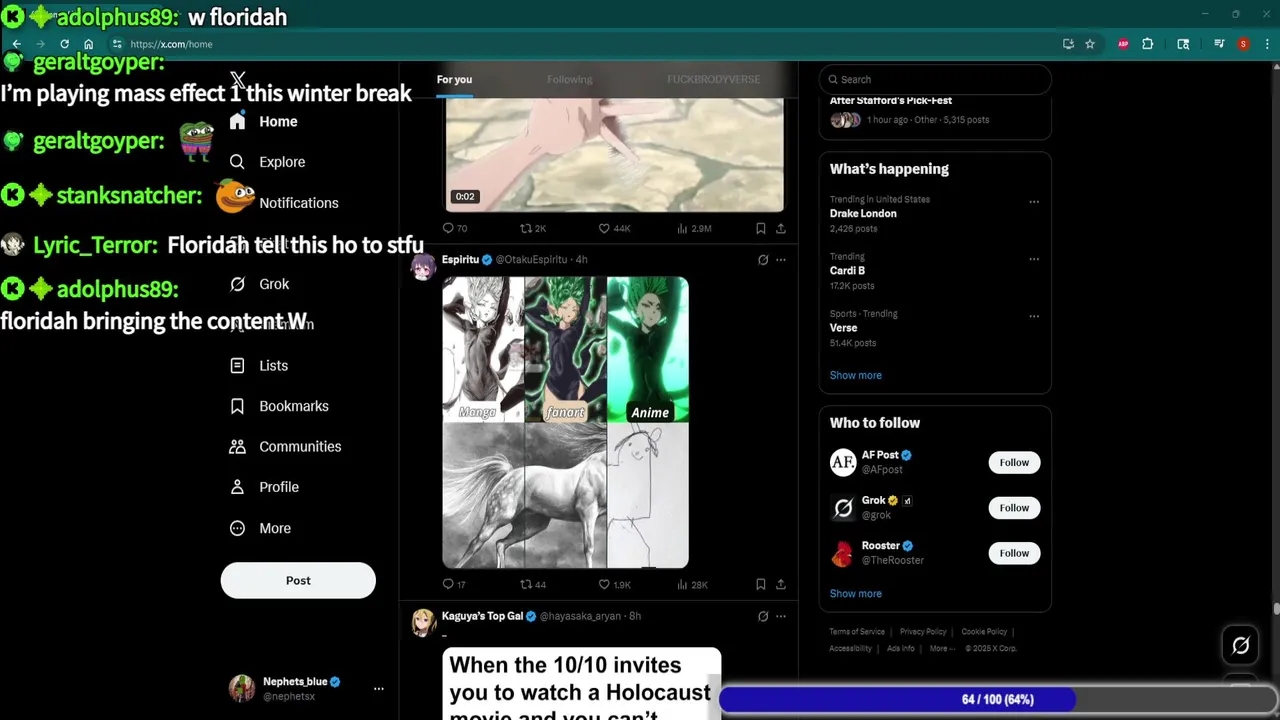Open the browser extensions puzzle icon
Viewport: 1280px width, 720px height.
coord(1147,44)
